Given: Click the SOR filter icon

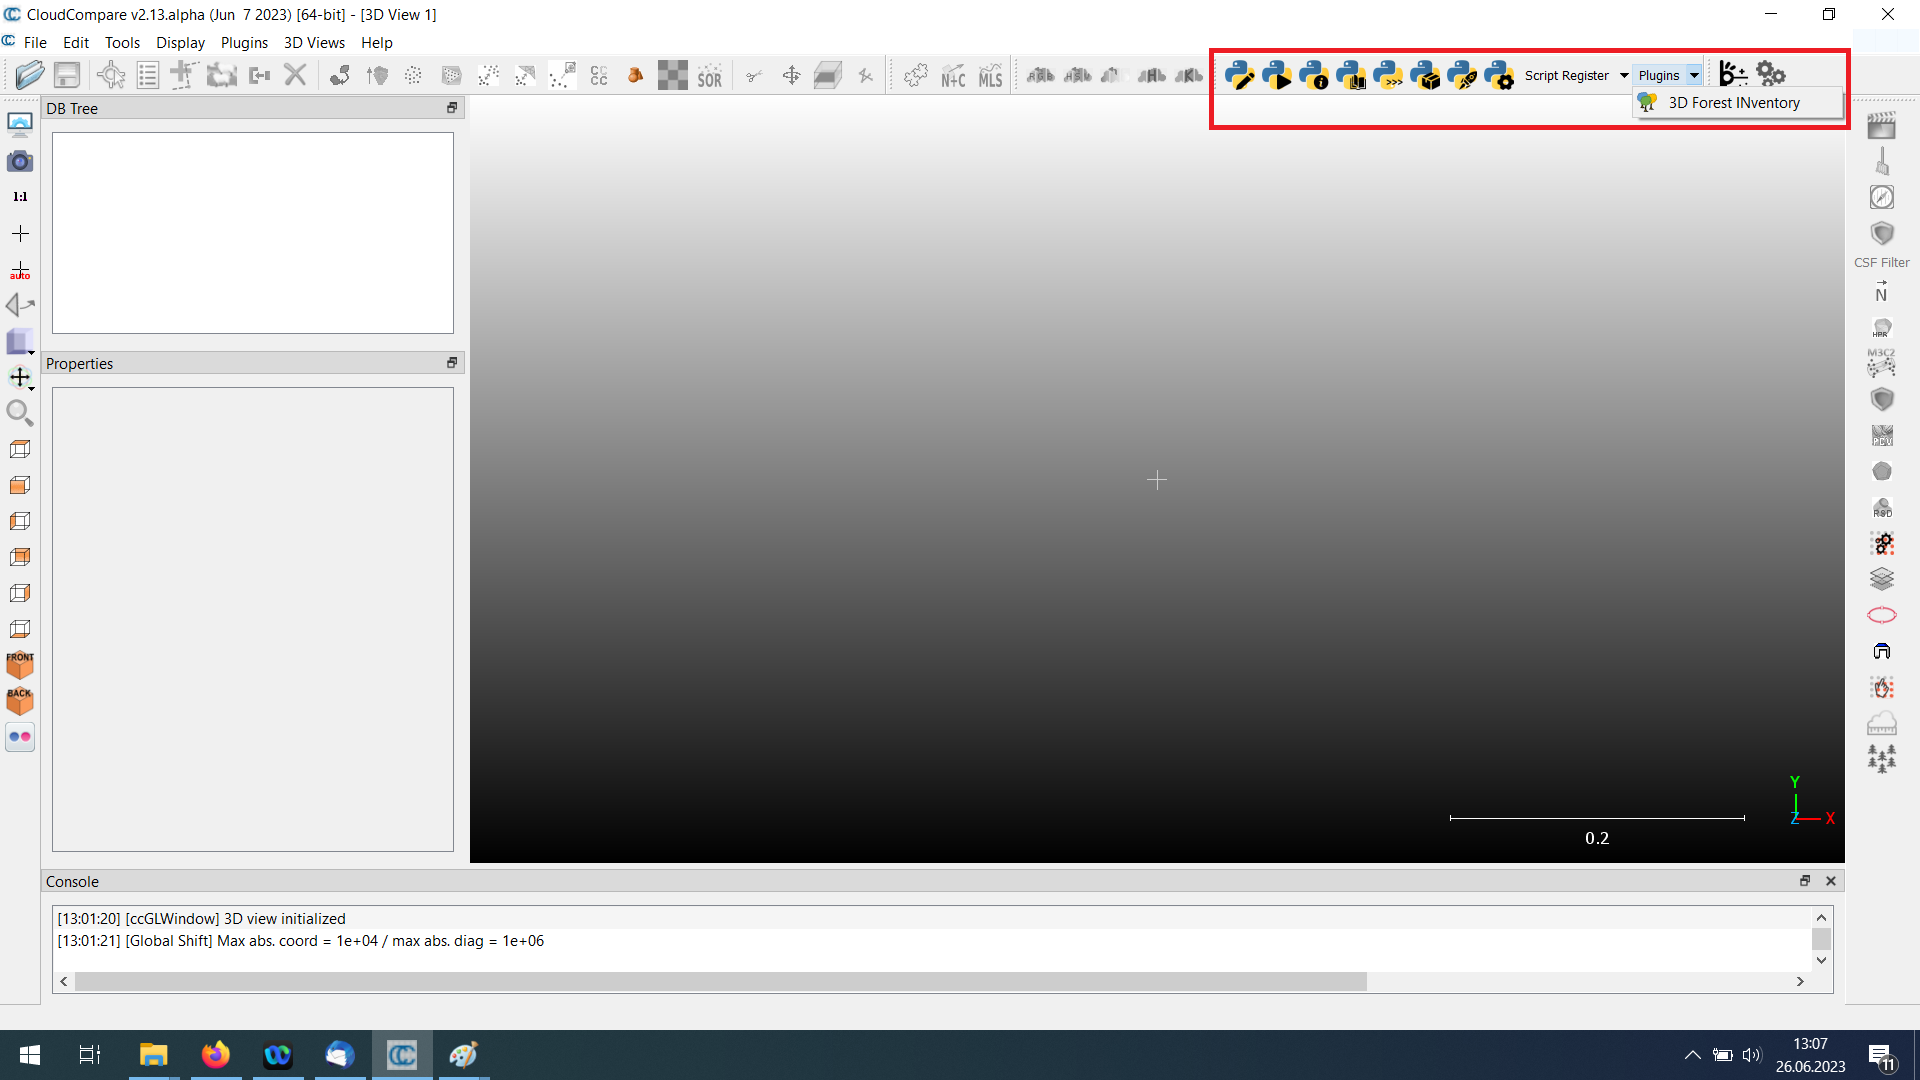Looking at the screenshot, I should (709, 76).
